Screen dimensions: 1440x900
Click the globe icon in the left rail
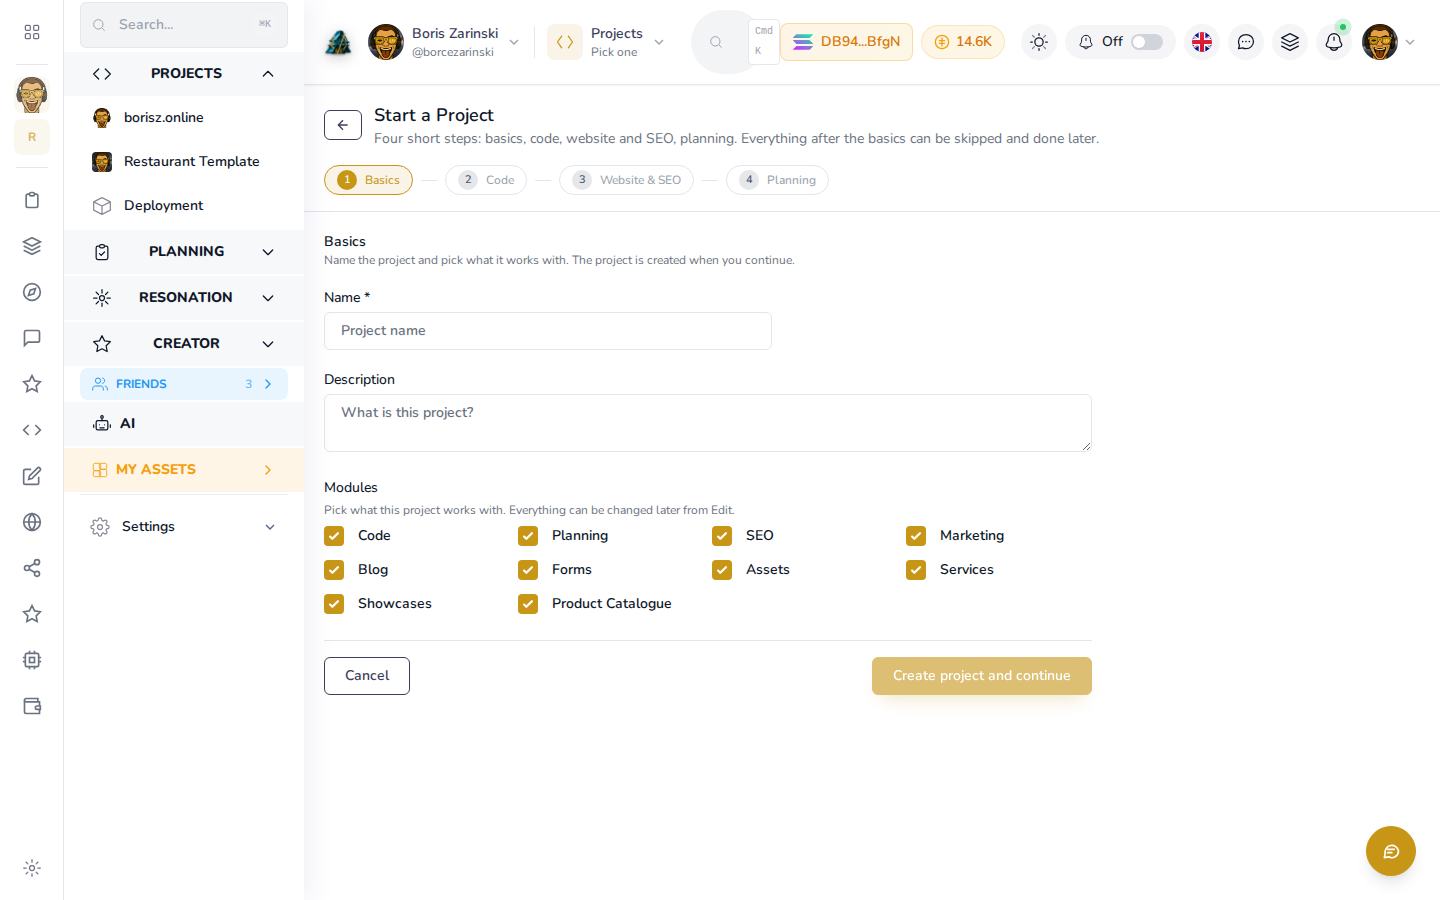pos(32,522)
